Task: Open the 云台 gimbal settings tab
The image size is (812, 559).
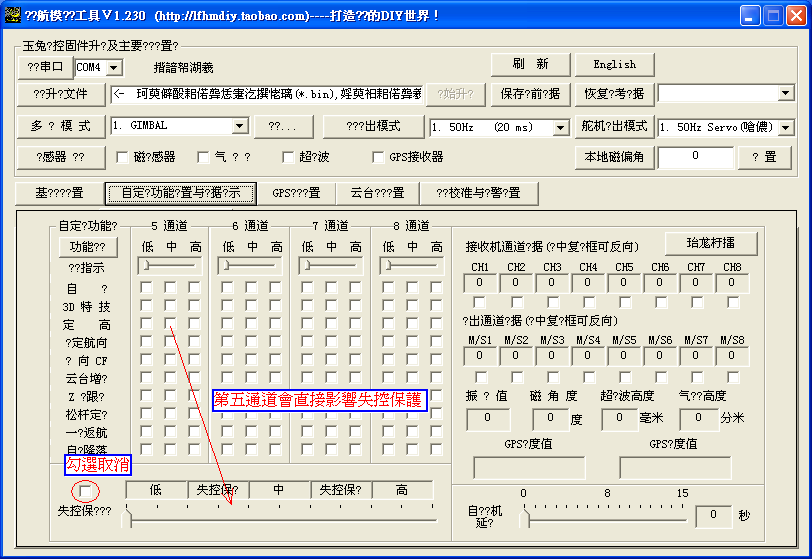Action: 377,193
